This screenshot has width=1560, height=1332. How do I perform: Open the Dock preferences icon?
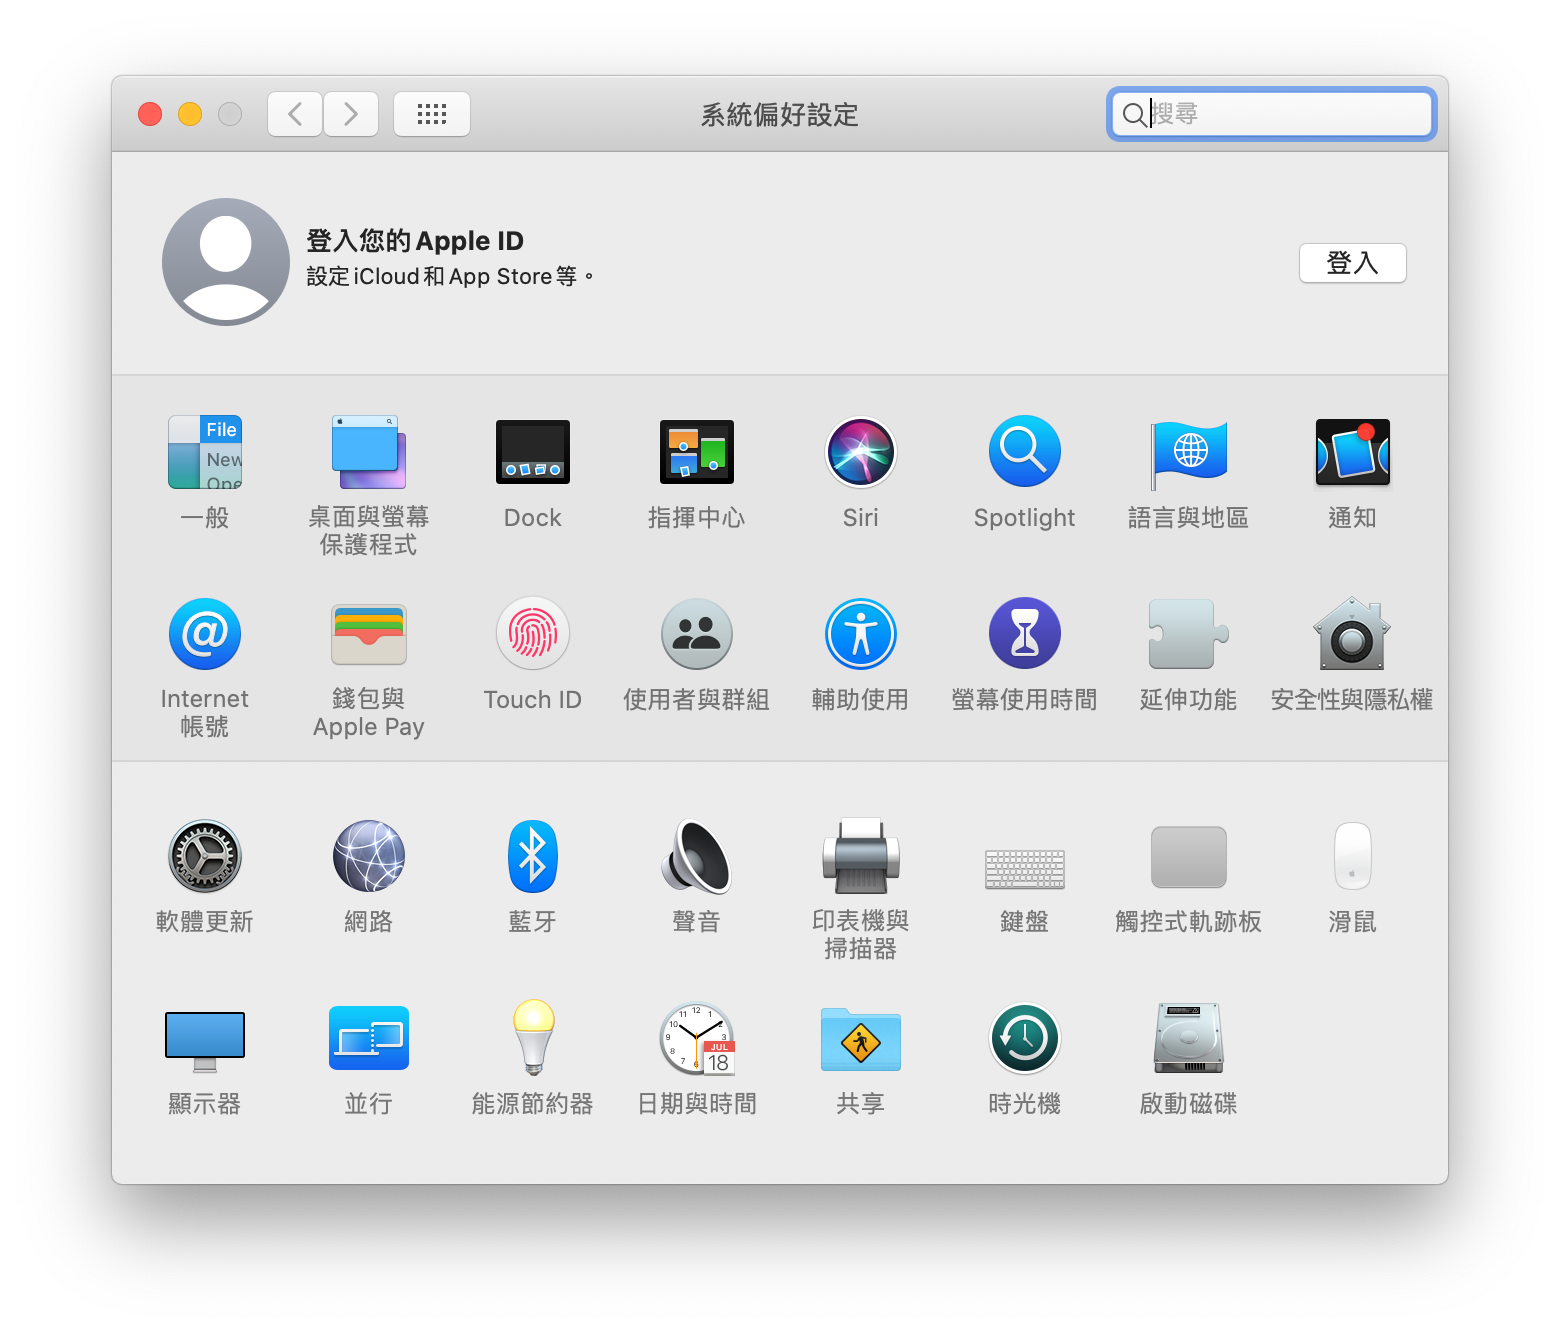(533, 452)
